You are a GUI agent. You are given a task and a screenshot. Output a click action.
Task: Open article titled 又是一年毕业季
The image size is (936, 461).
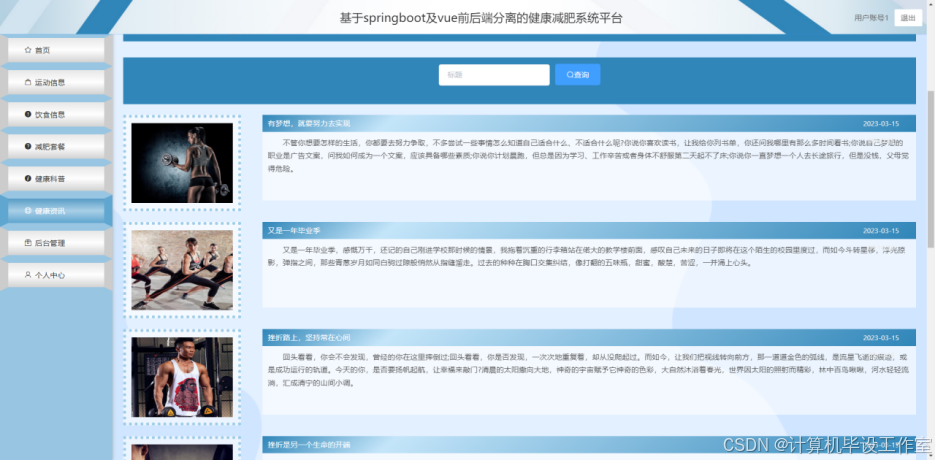tap(294, 230)
